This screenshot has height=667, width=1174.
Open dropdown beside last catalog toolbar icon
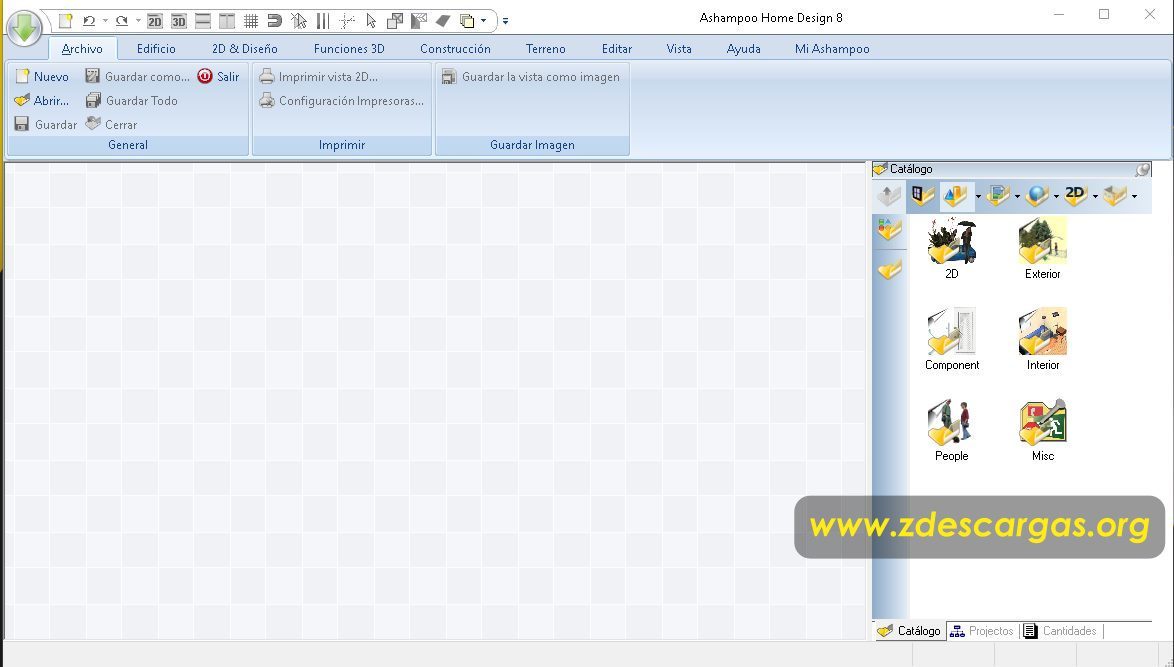[x=1135, y=197]
